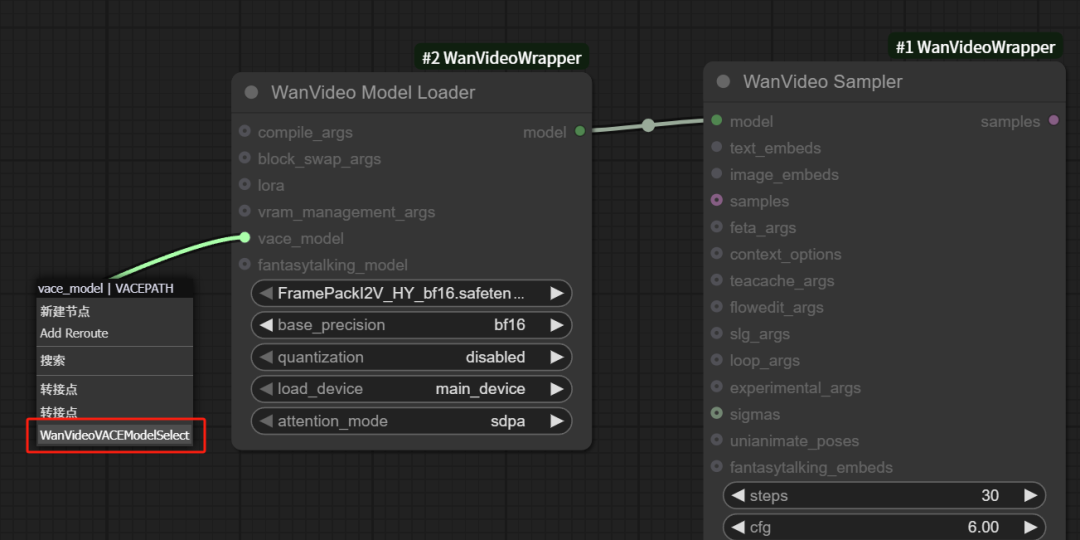Image resolution: width=1080 pixels, height=540 pixels.
Task: Click 新建节点 in the popup menu
Action: (65, 311)
